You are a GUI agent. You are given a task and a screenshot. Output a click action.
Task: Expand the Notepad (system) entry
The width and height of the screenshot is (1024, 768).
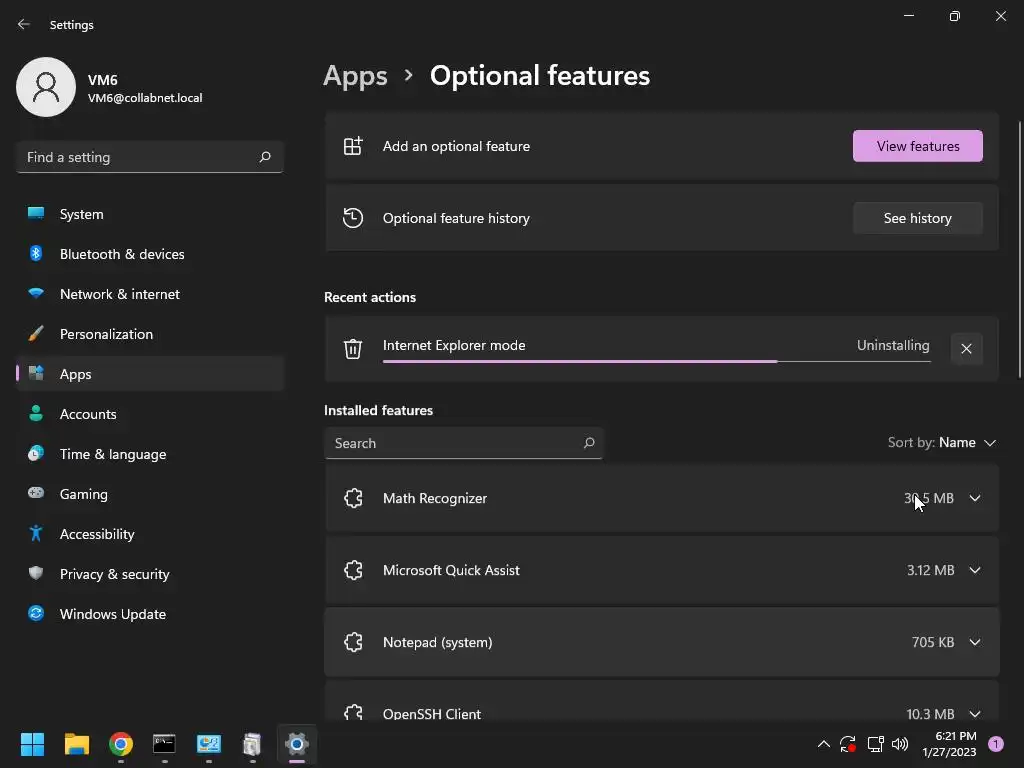(974, 642)
